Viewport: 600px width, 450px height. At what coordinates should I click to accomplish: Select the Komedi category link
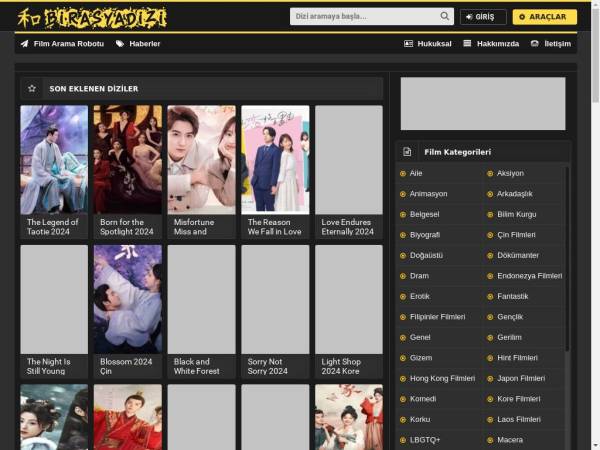[423, 399]
